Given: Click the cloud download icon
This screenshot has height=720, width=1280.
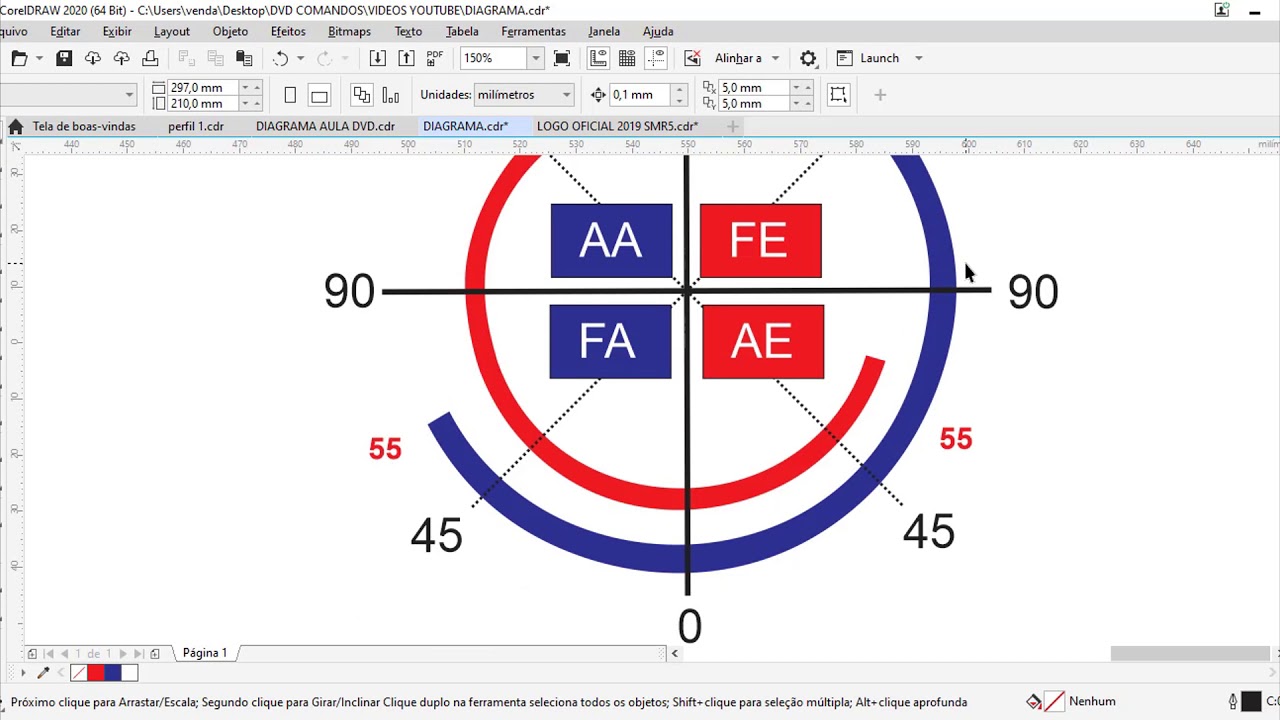Looking at the screenshot, I should (93, 58).
